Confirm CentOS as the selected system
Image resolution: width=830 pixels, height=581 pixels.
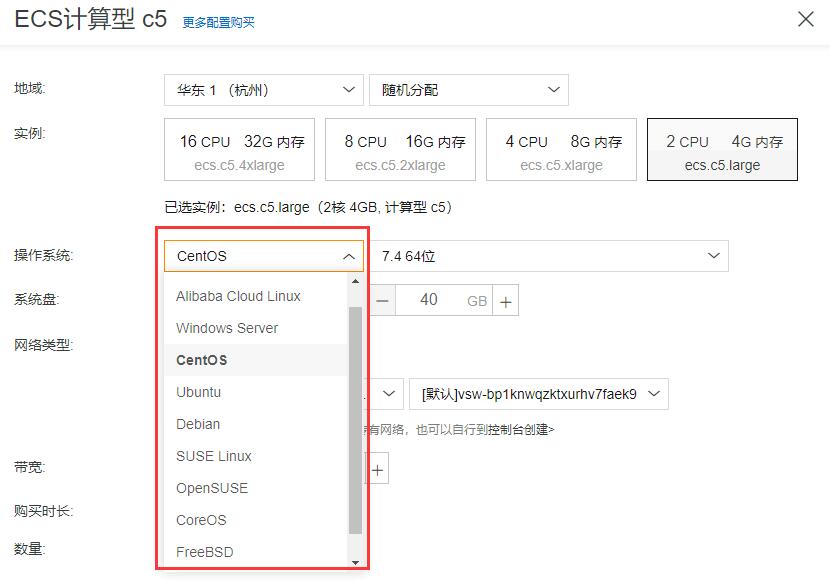click(200, 360)
